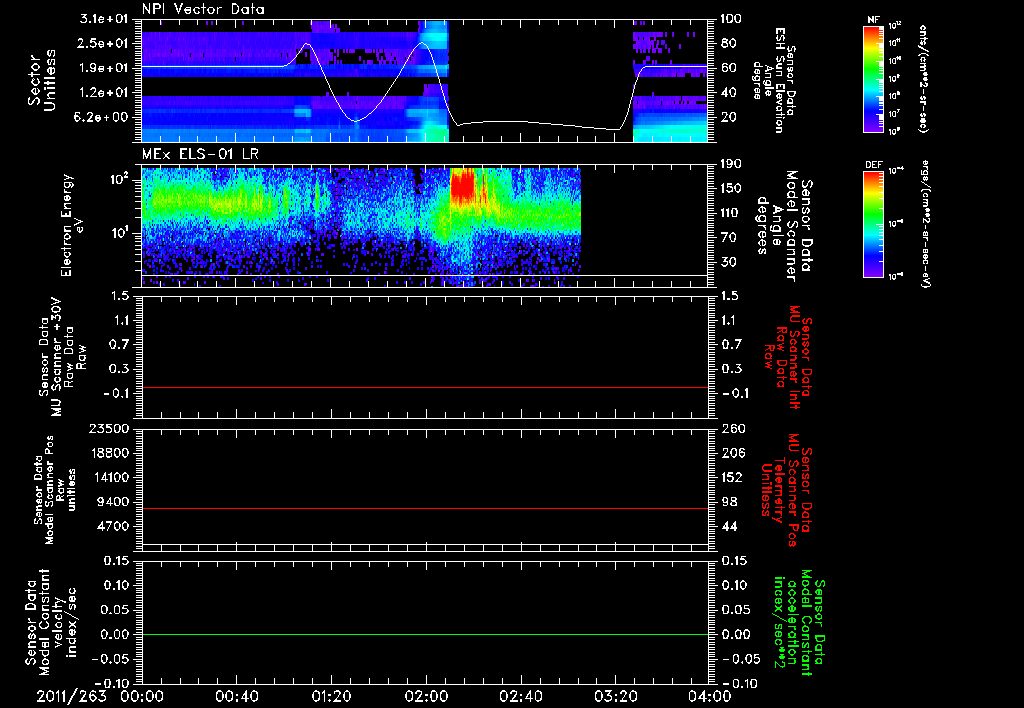
Task: Click the MEx ELS-01 LR panel title
Action: pos(202,155)
